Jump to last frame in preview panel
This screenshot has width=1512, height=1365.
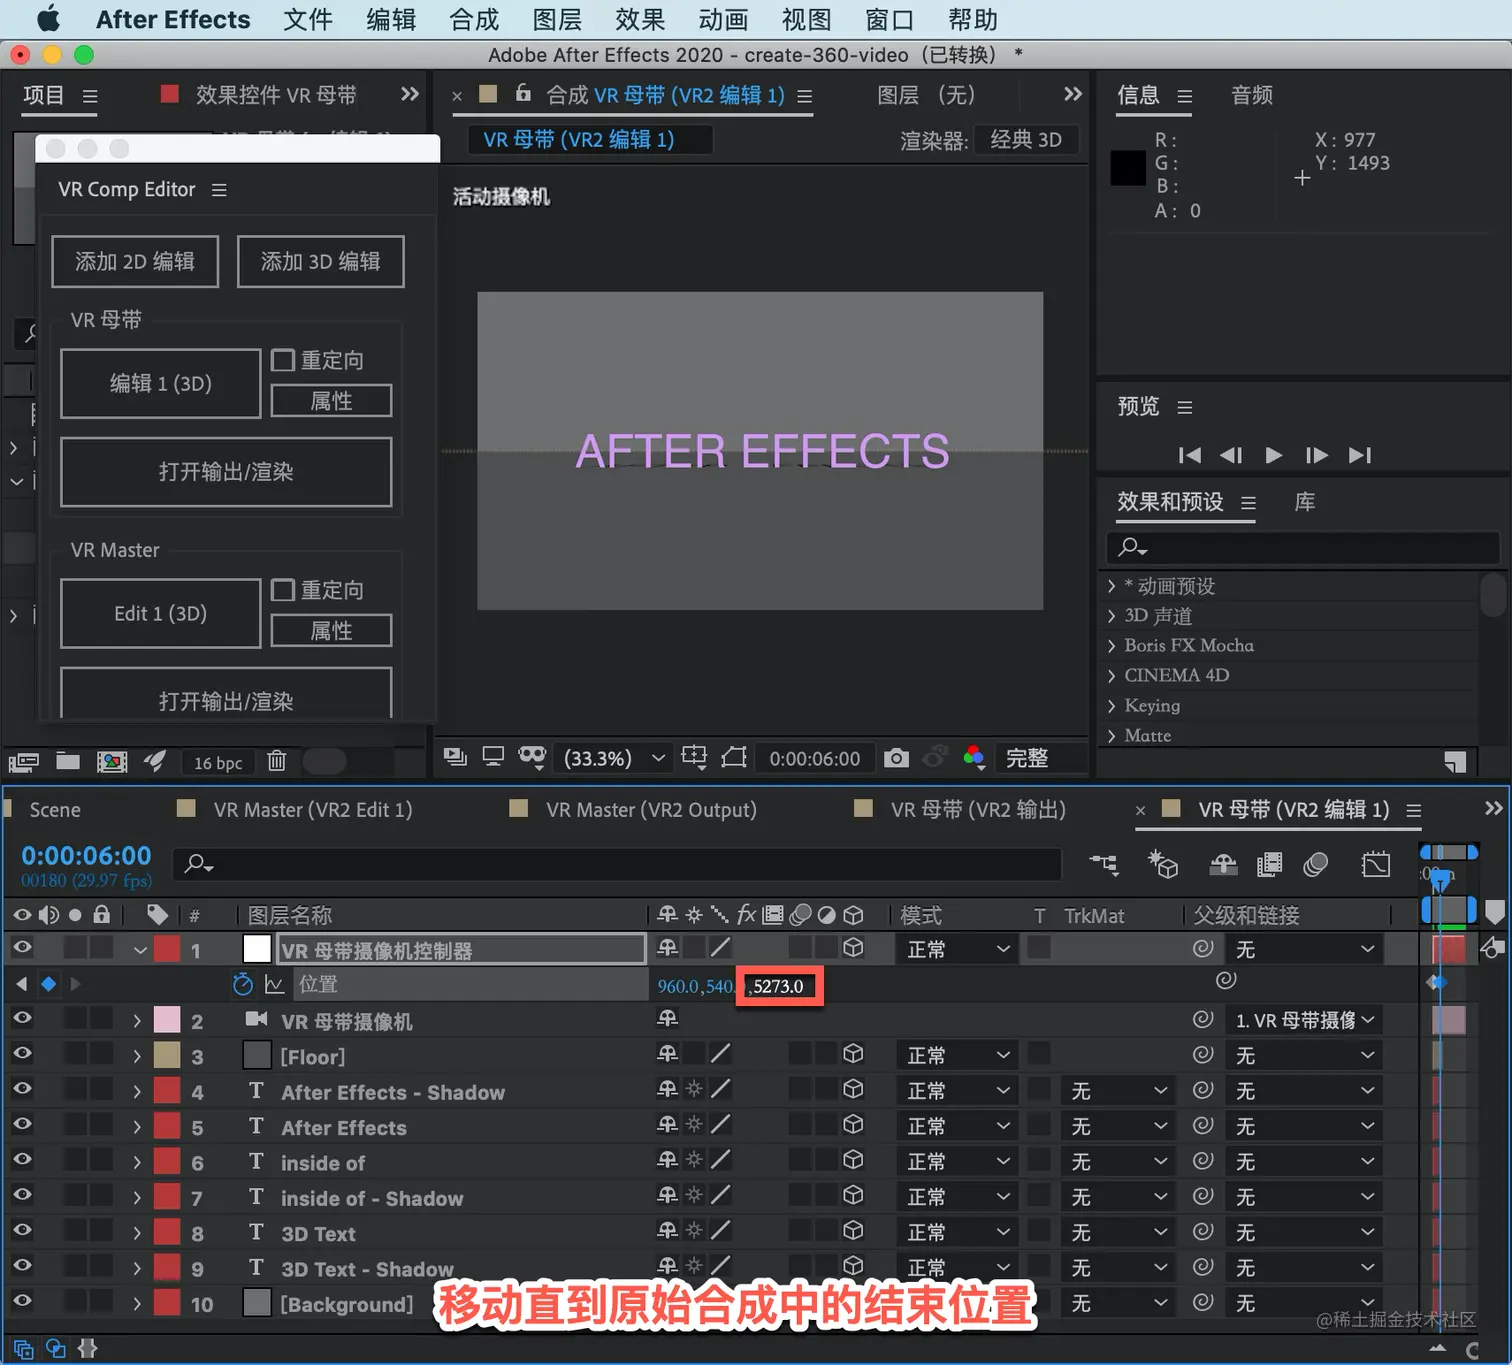(x=1359, y=455)
